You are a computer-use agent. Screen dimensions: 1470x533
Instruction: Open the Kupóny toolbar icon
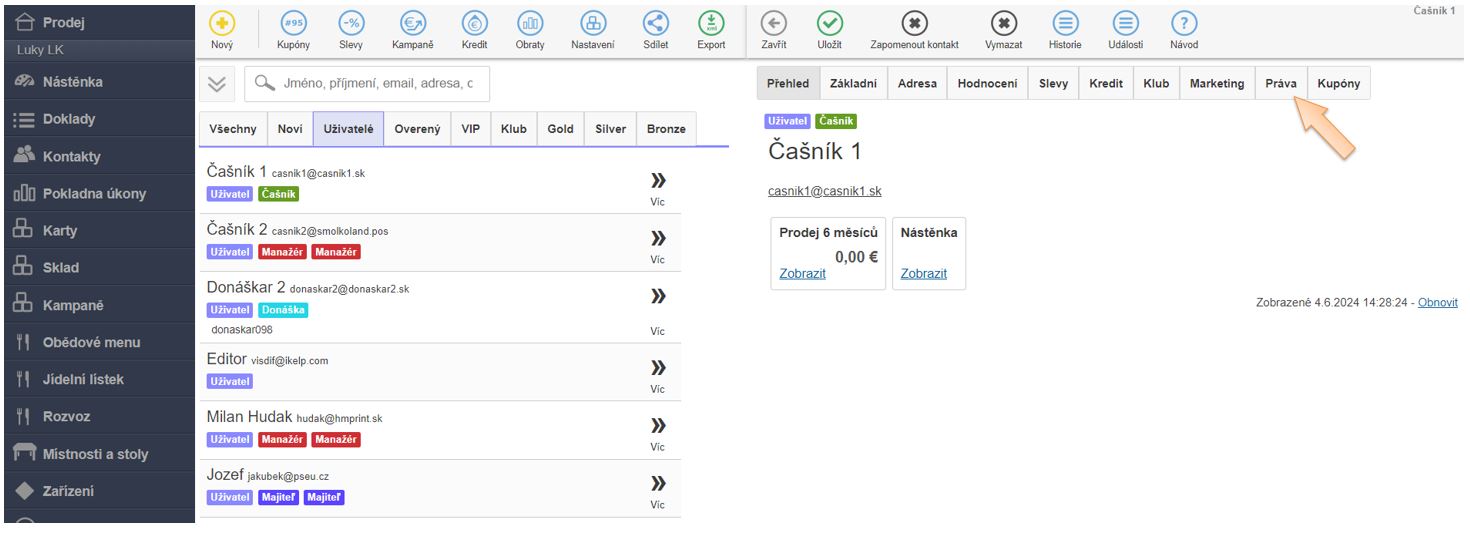pos(294,24)
